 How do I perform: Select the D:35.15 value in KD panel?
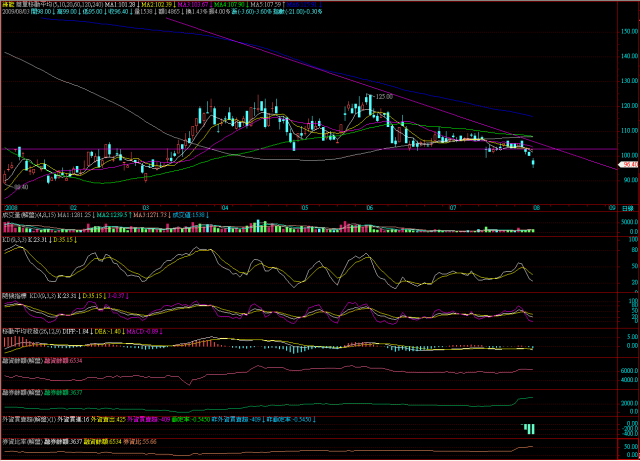(x=63, y=240)
